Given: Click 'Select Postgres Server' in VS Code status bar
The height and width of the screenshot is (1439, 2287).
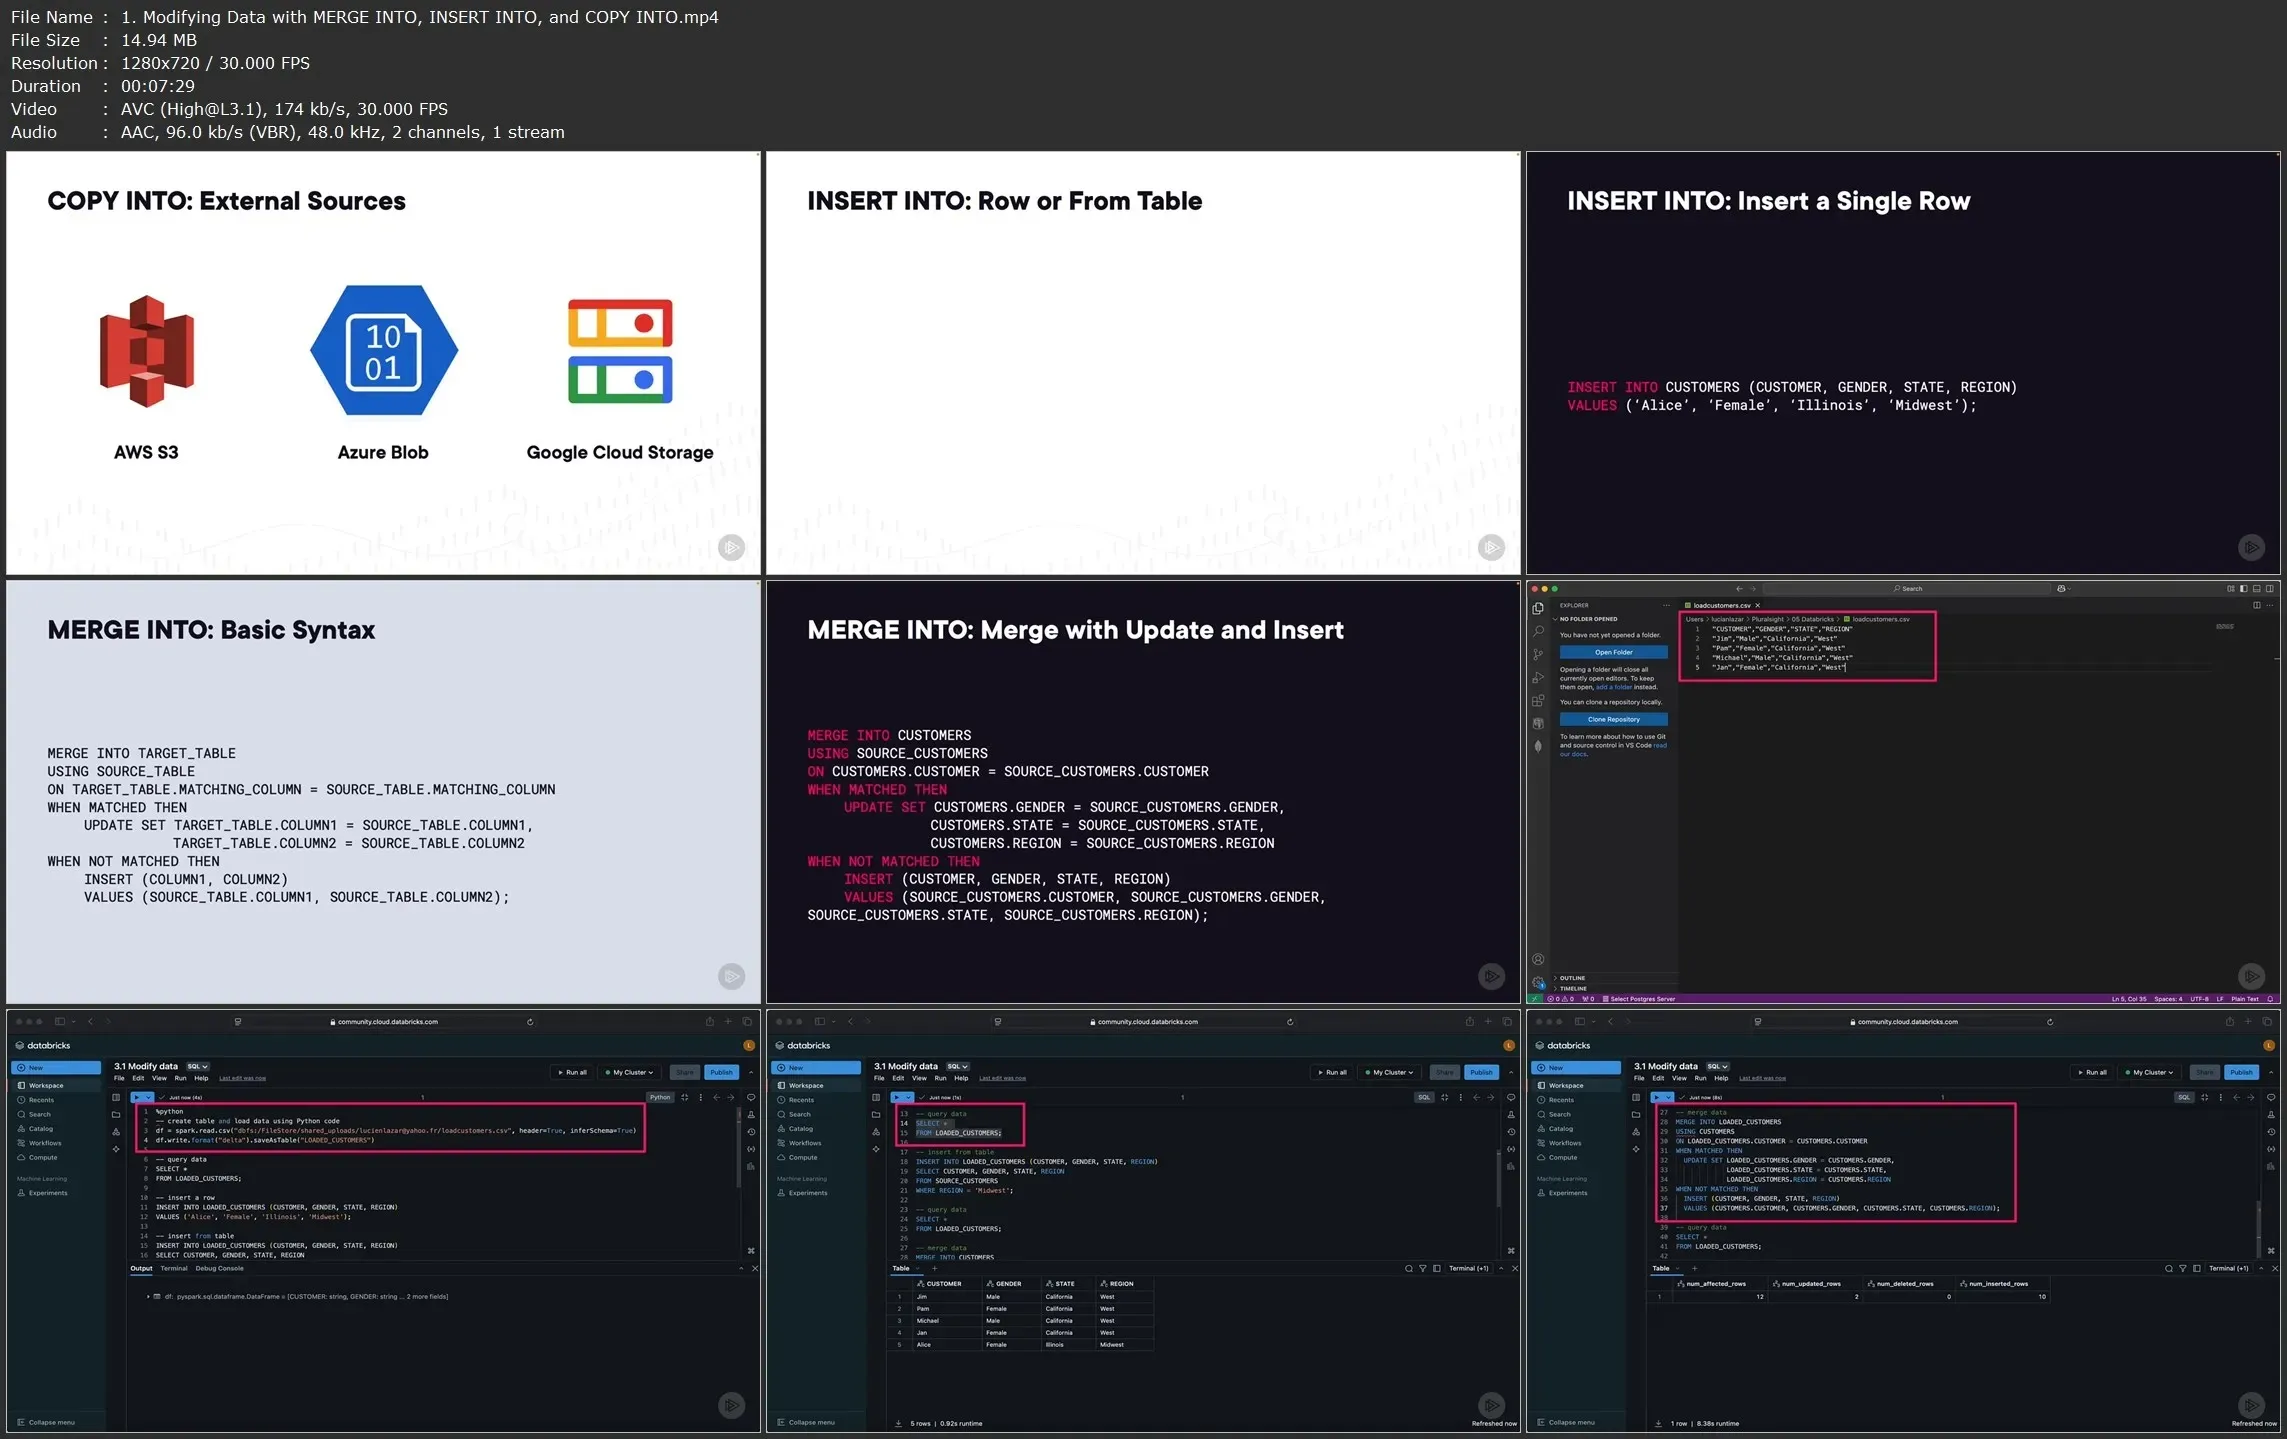Looking at the screenshot, I should [1638, 999].
